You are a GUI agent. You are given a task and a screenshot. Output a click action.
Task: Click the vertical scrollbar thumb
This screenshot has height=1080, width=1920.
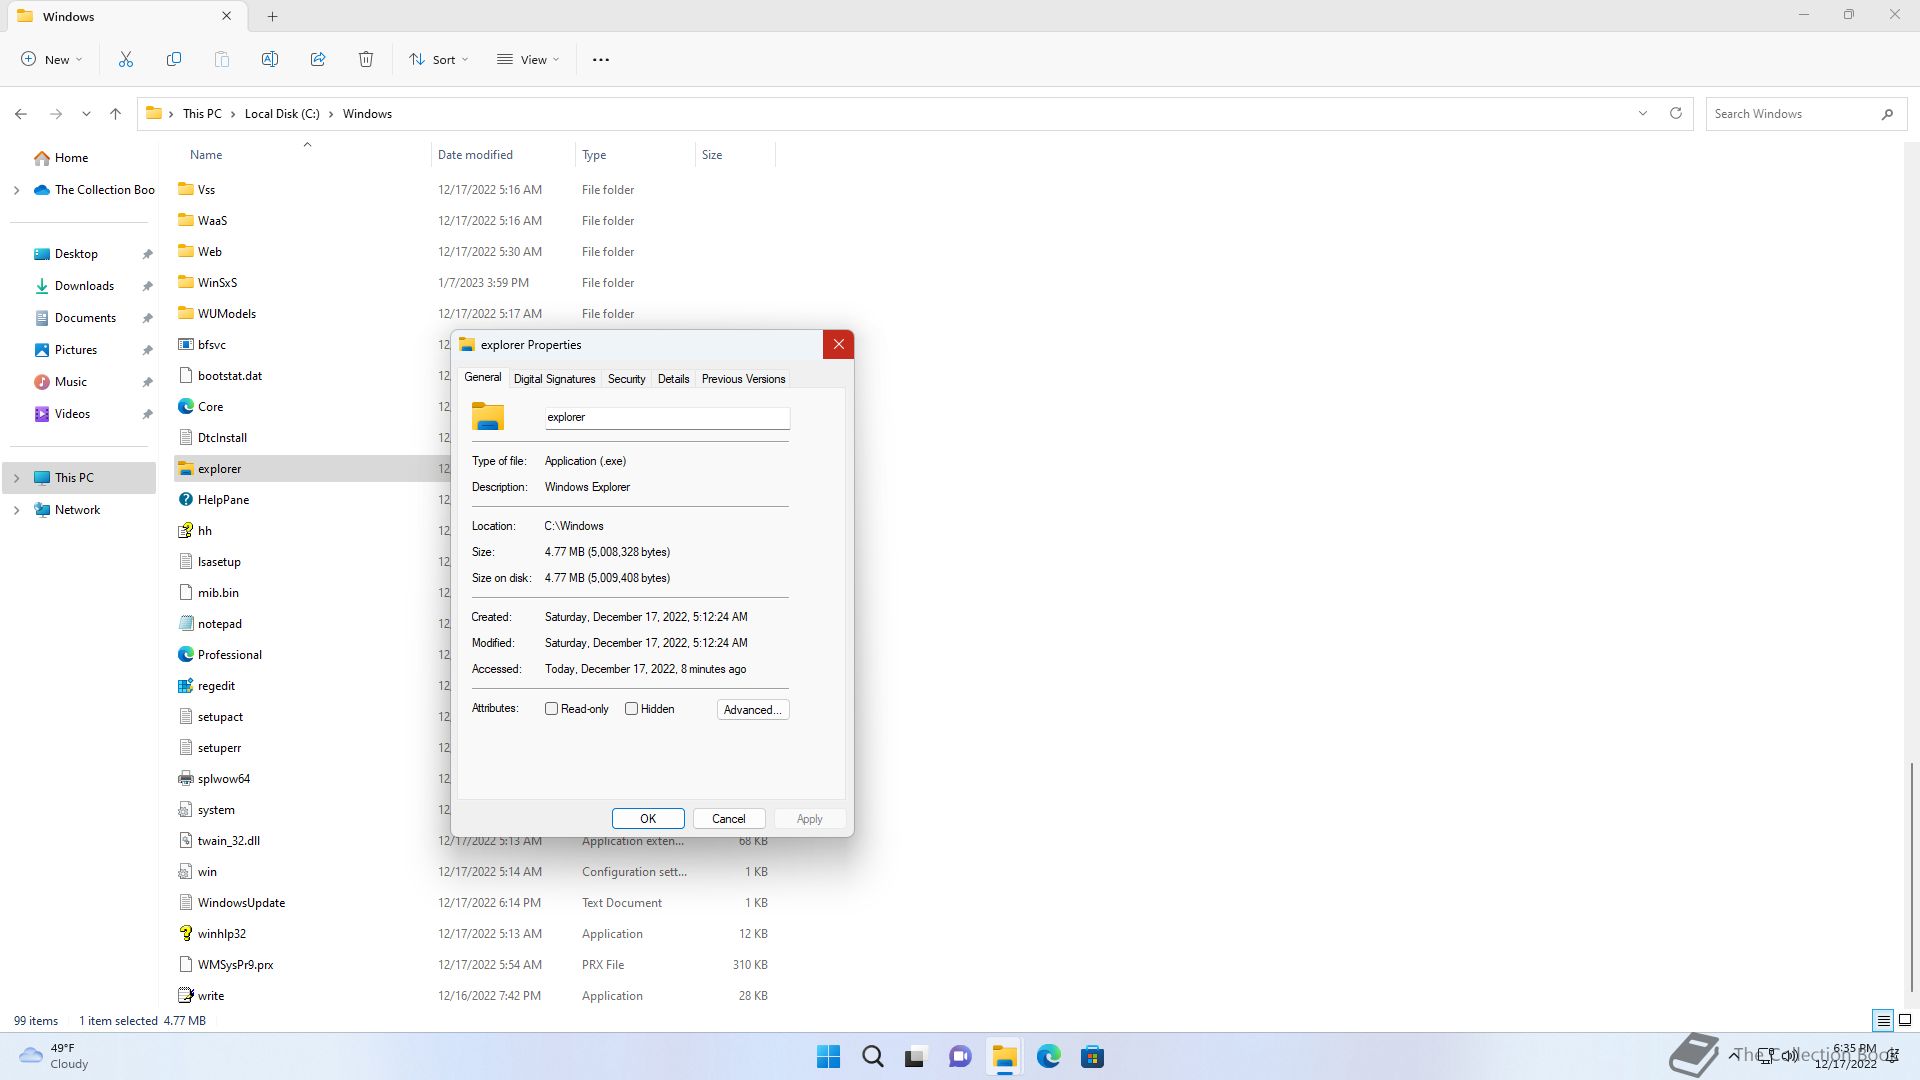1912,877
